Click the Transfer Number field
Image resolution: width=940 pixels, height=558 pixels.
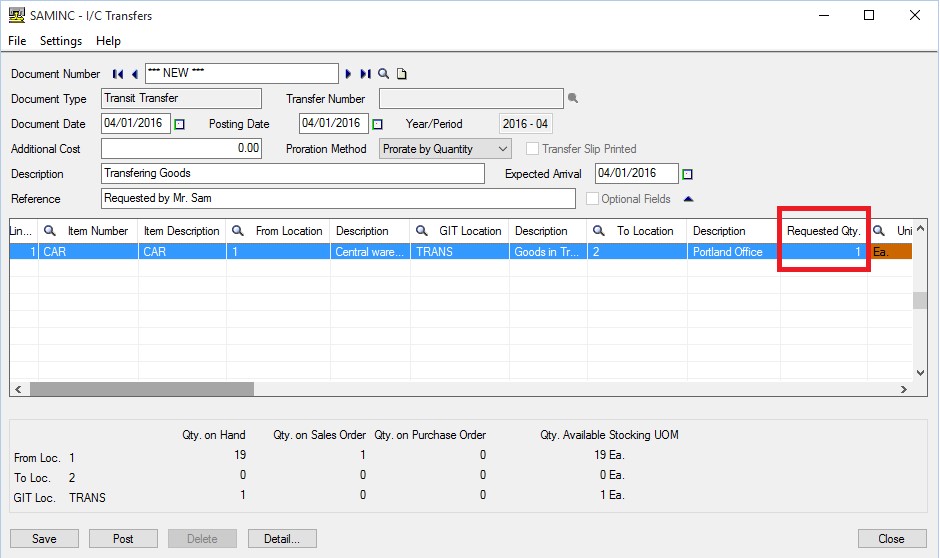[x=471, y=98]
